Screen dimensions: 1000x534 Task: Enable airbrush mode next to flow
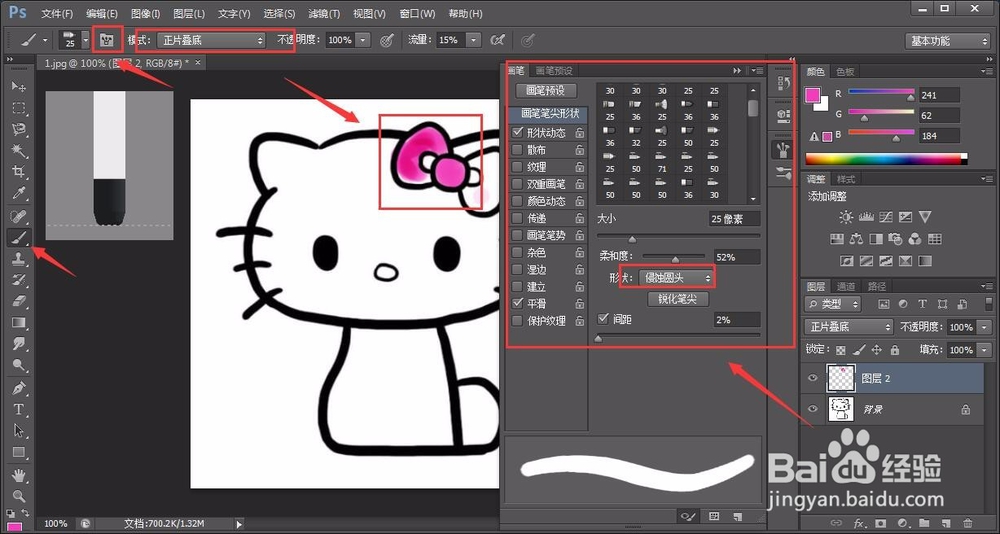point(497,40)
